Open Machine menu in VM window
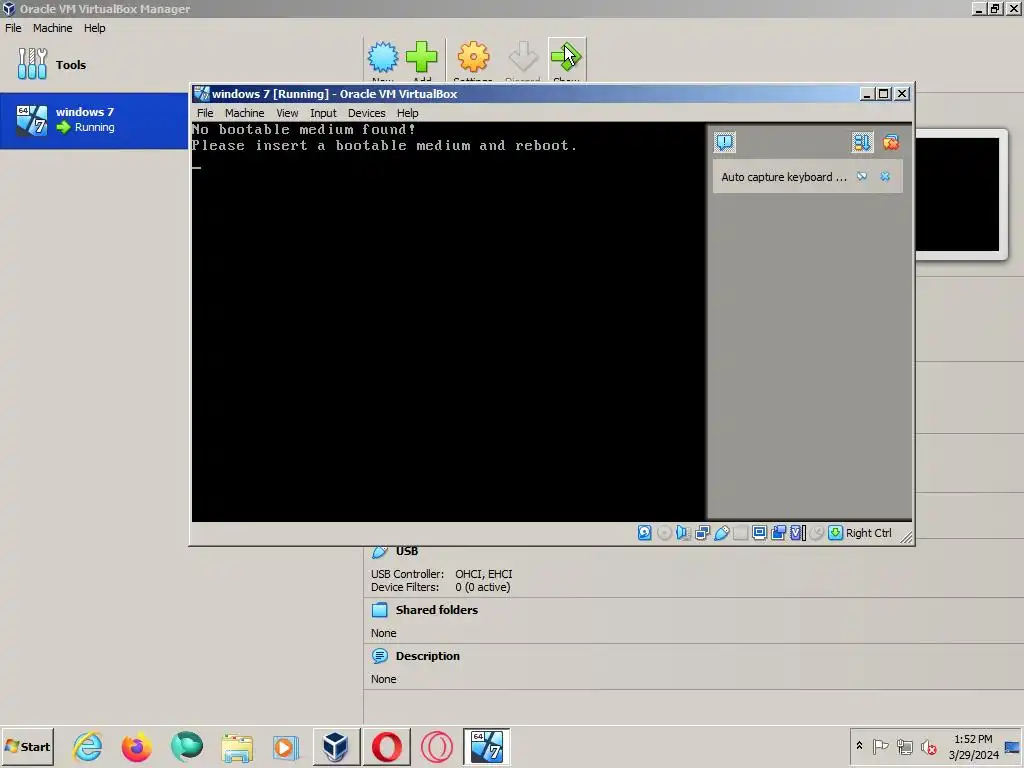 point(244,113)
